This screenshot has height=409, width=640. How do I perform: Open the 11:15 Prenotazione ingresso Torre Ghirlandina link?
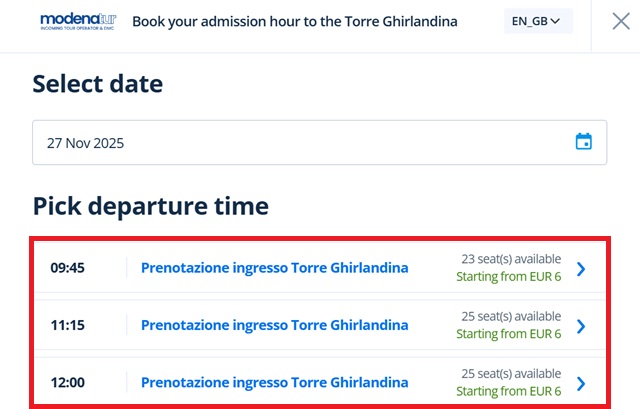[x=274, y=325]
